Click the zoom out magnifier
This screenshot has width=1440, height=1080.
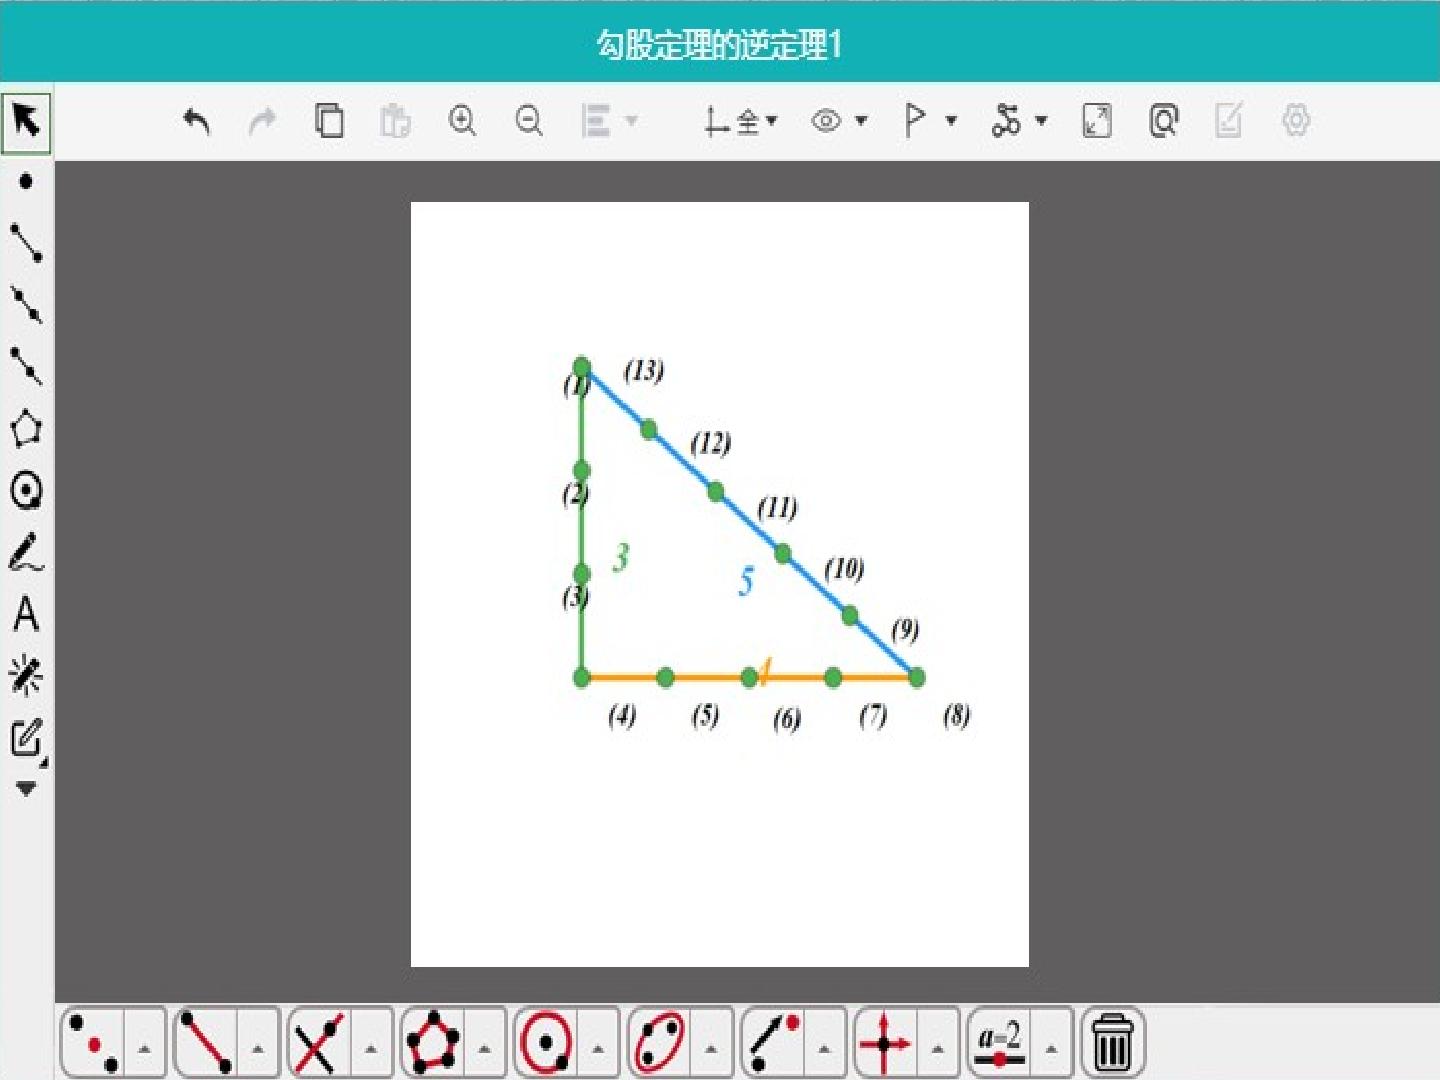529,121
